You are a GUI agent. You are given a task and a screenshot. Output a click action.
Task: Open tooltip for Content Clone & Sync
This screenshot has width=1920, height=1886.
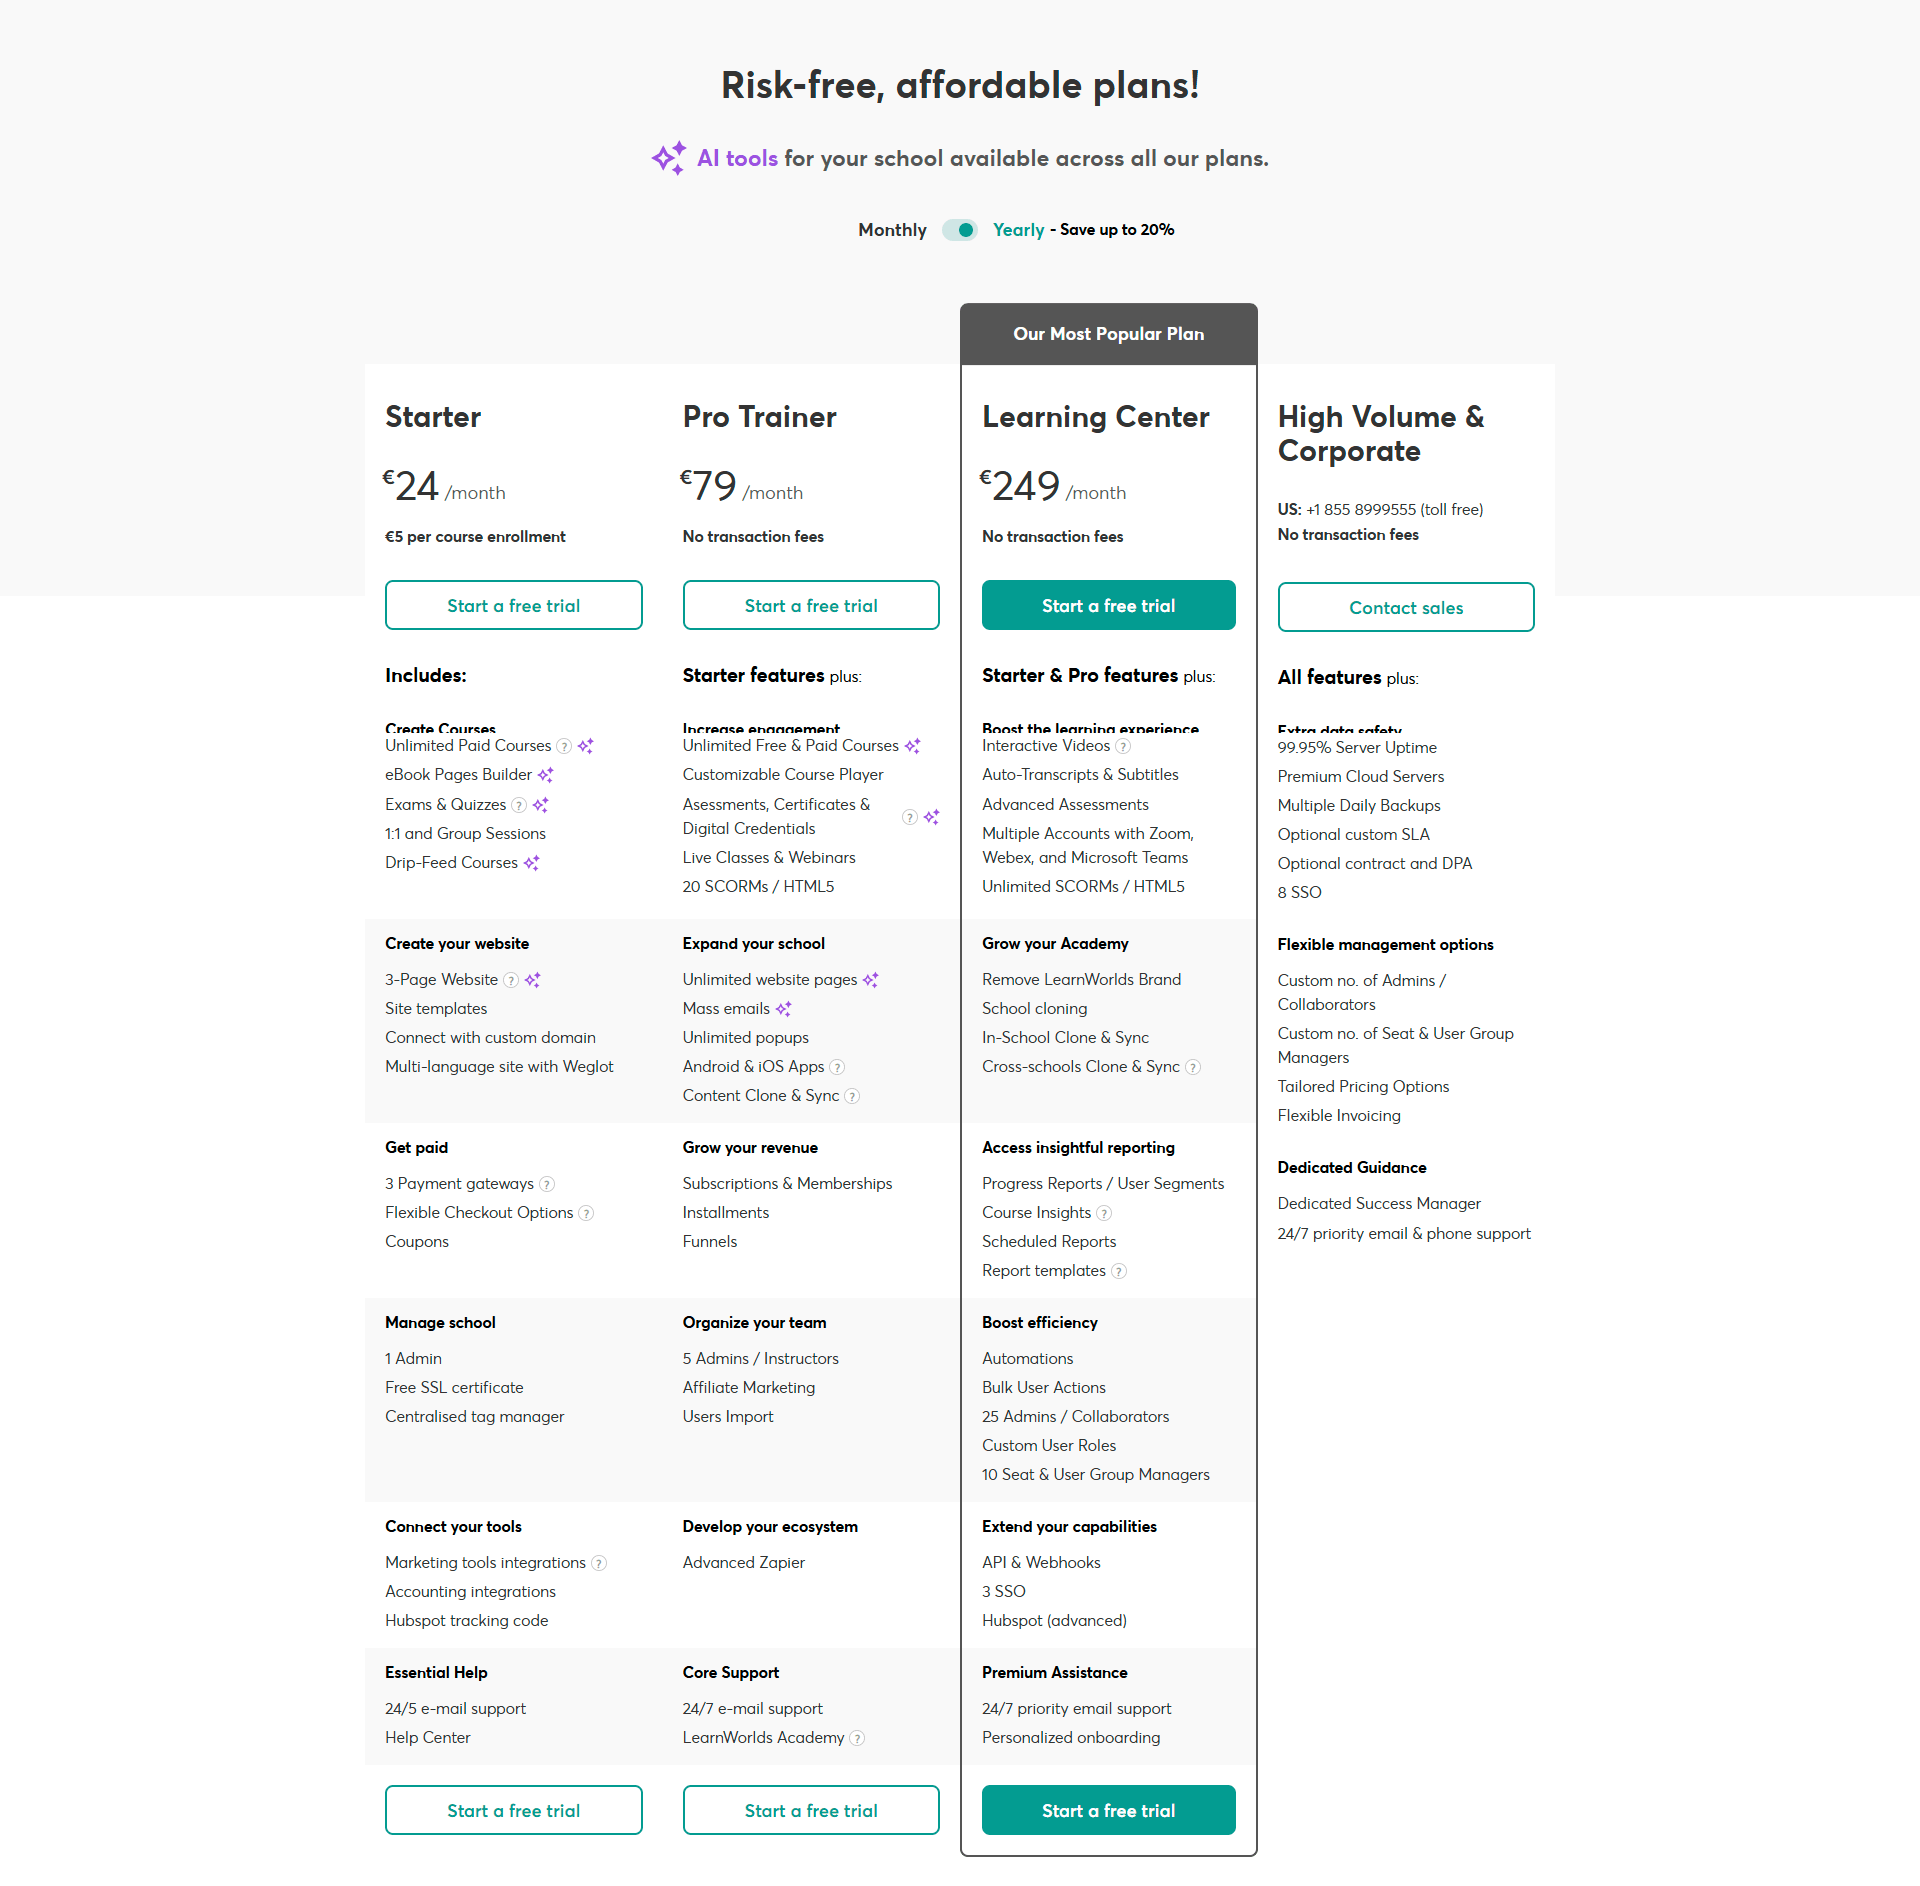(x=852, y=1096)
